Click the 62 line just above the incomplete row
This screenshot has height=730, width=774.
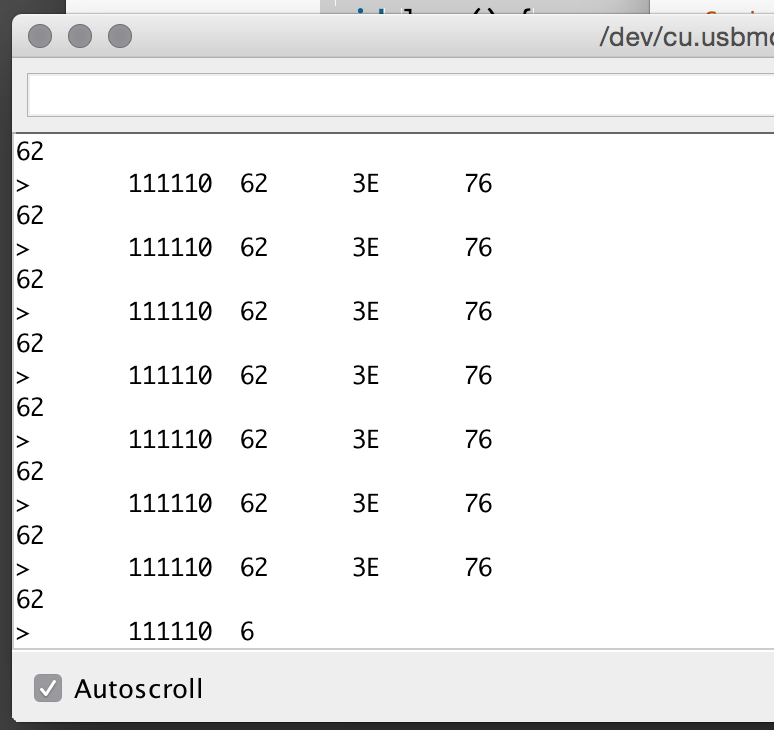click(30, 600)
